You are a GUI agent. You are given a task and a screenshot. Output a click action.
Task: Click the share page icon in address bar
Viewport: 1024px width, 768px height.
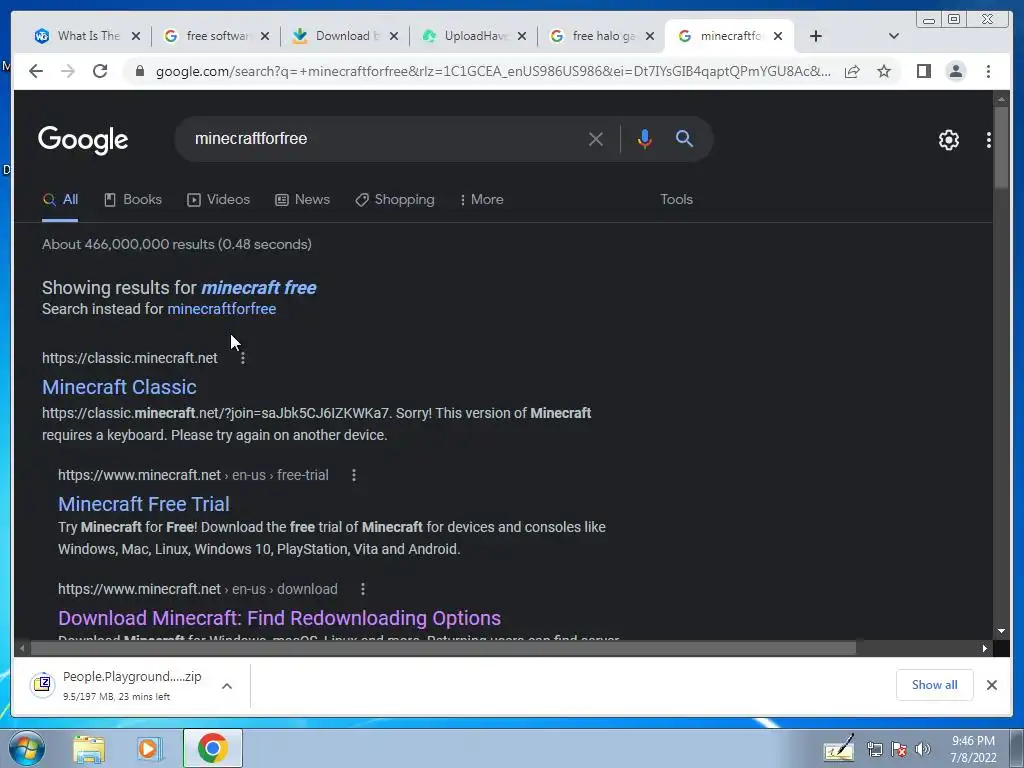coord(852,71)
